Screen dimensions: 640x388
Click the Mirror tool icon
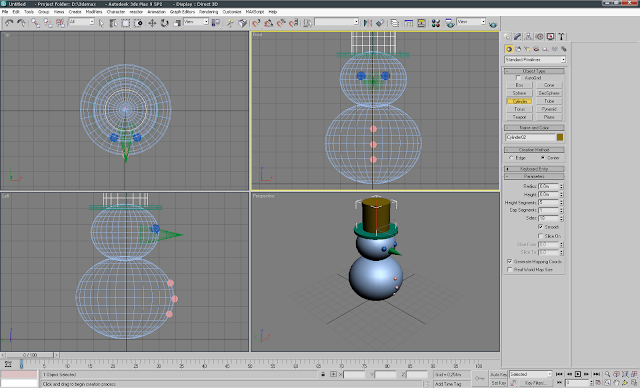[x=367, y=23]
